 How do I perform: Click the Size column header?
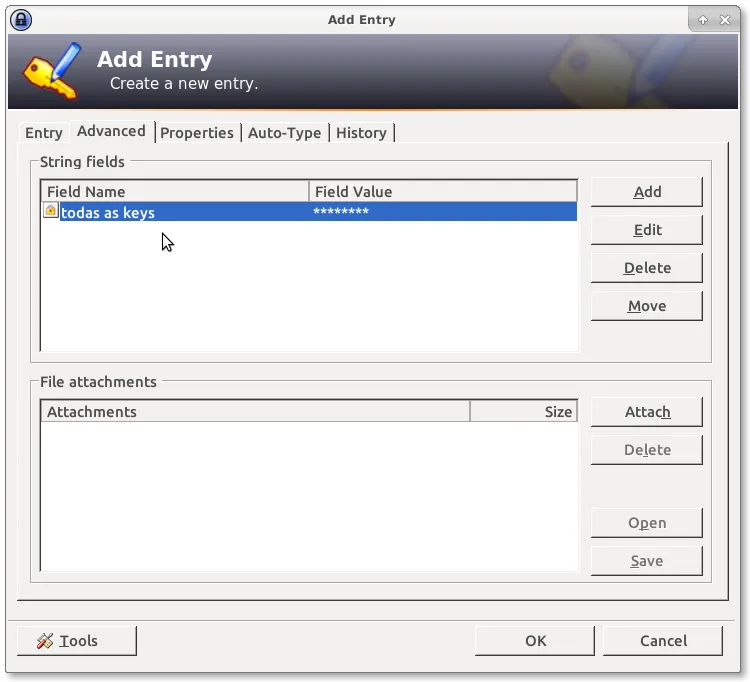coord(524,412)
